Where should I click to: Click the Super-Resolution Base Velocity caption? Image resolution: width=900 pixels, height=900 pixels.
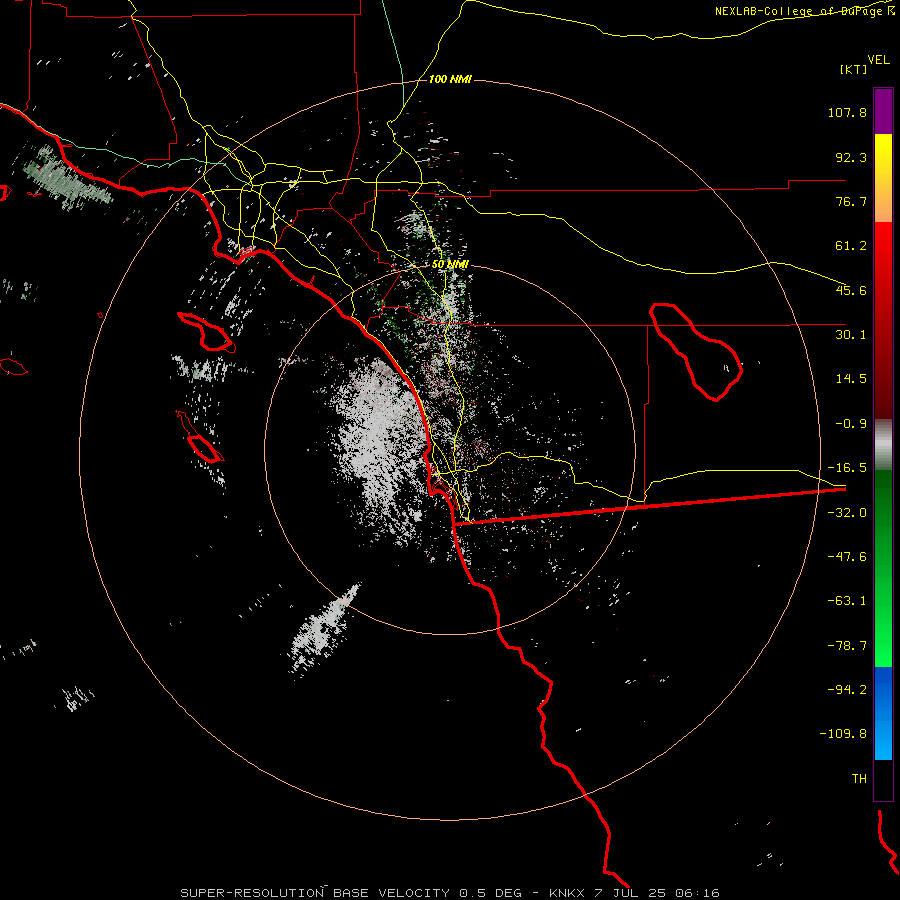click(x=449, y=893)
